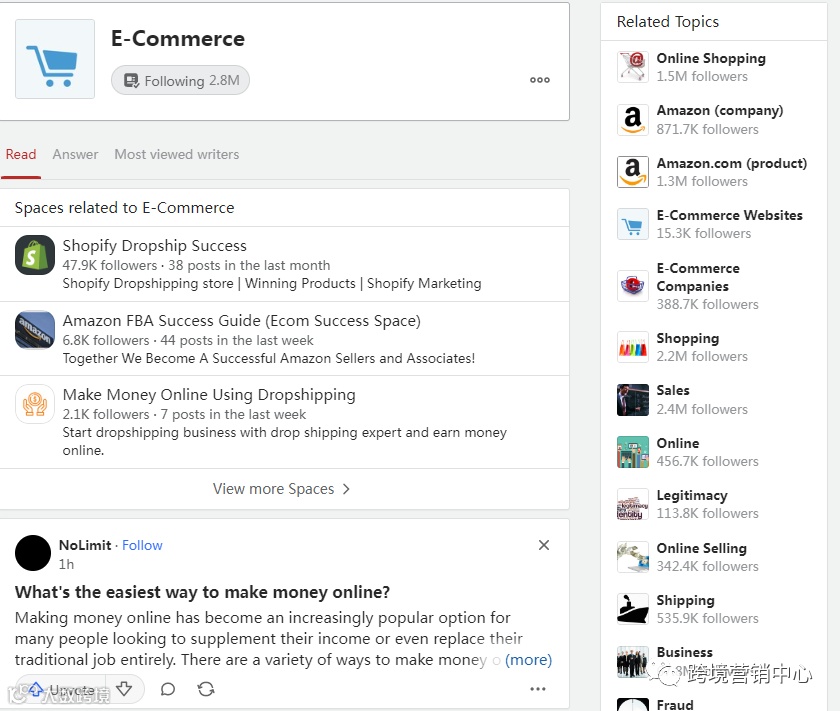
Task: Click the 'Related Topics' heading
Action: [x=668, y=21]
